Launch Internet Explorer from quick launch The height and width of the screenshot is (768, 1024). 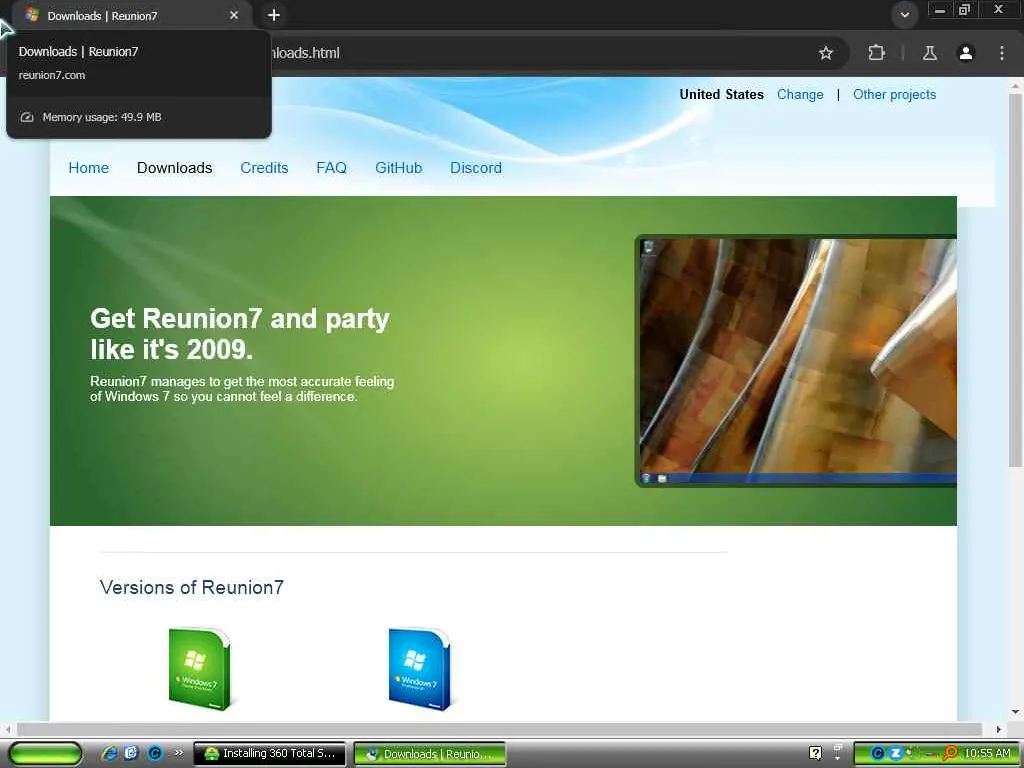[x=109, y=753]
